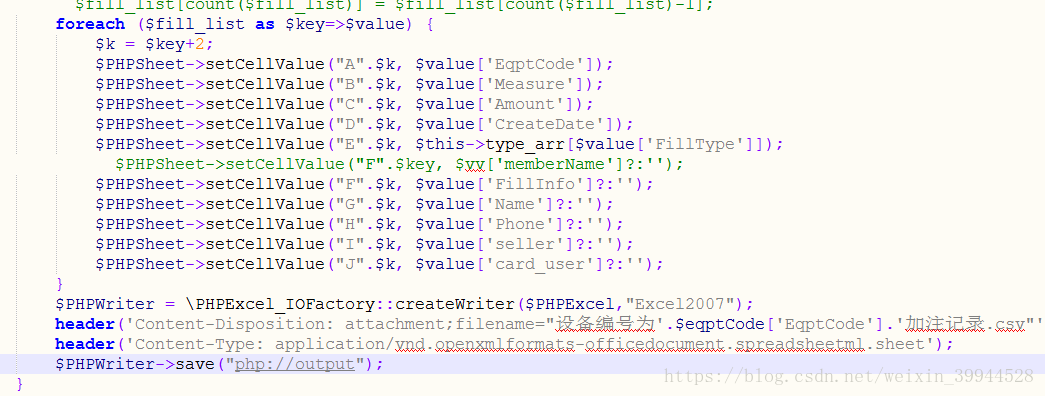1045x396 pixels.
Task: Click the 设备编号为 text in filename string
Action: coord(605,325)
